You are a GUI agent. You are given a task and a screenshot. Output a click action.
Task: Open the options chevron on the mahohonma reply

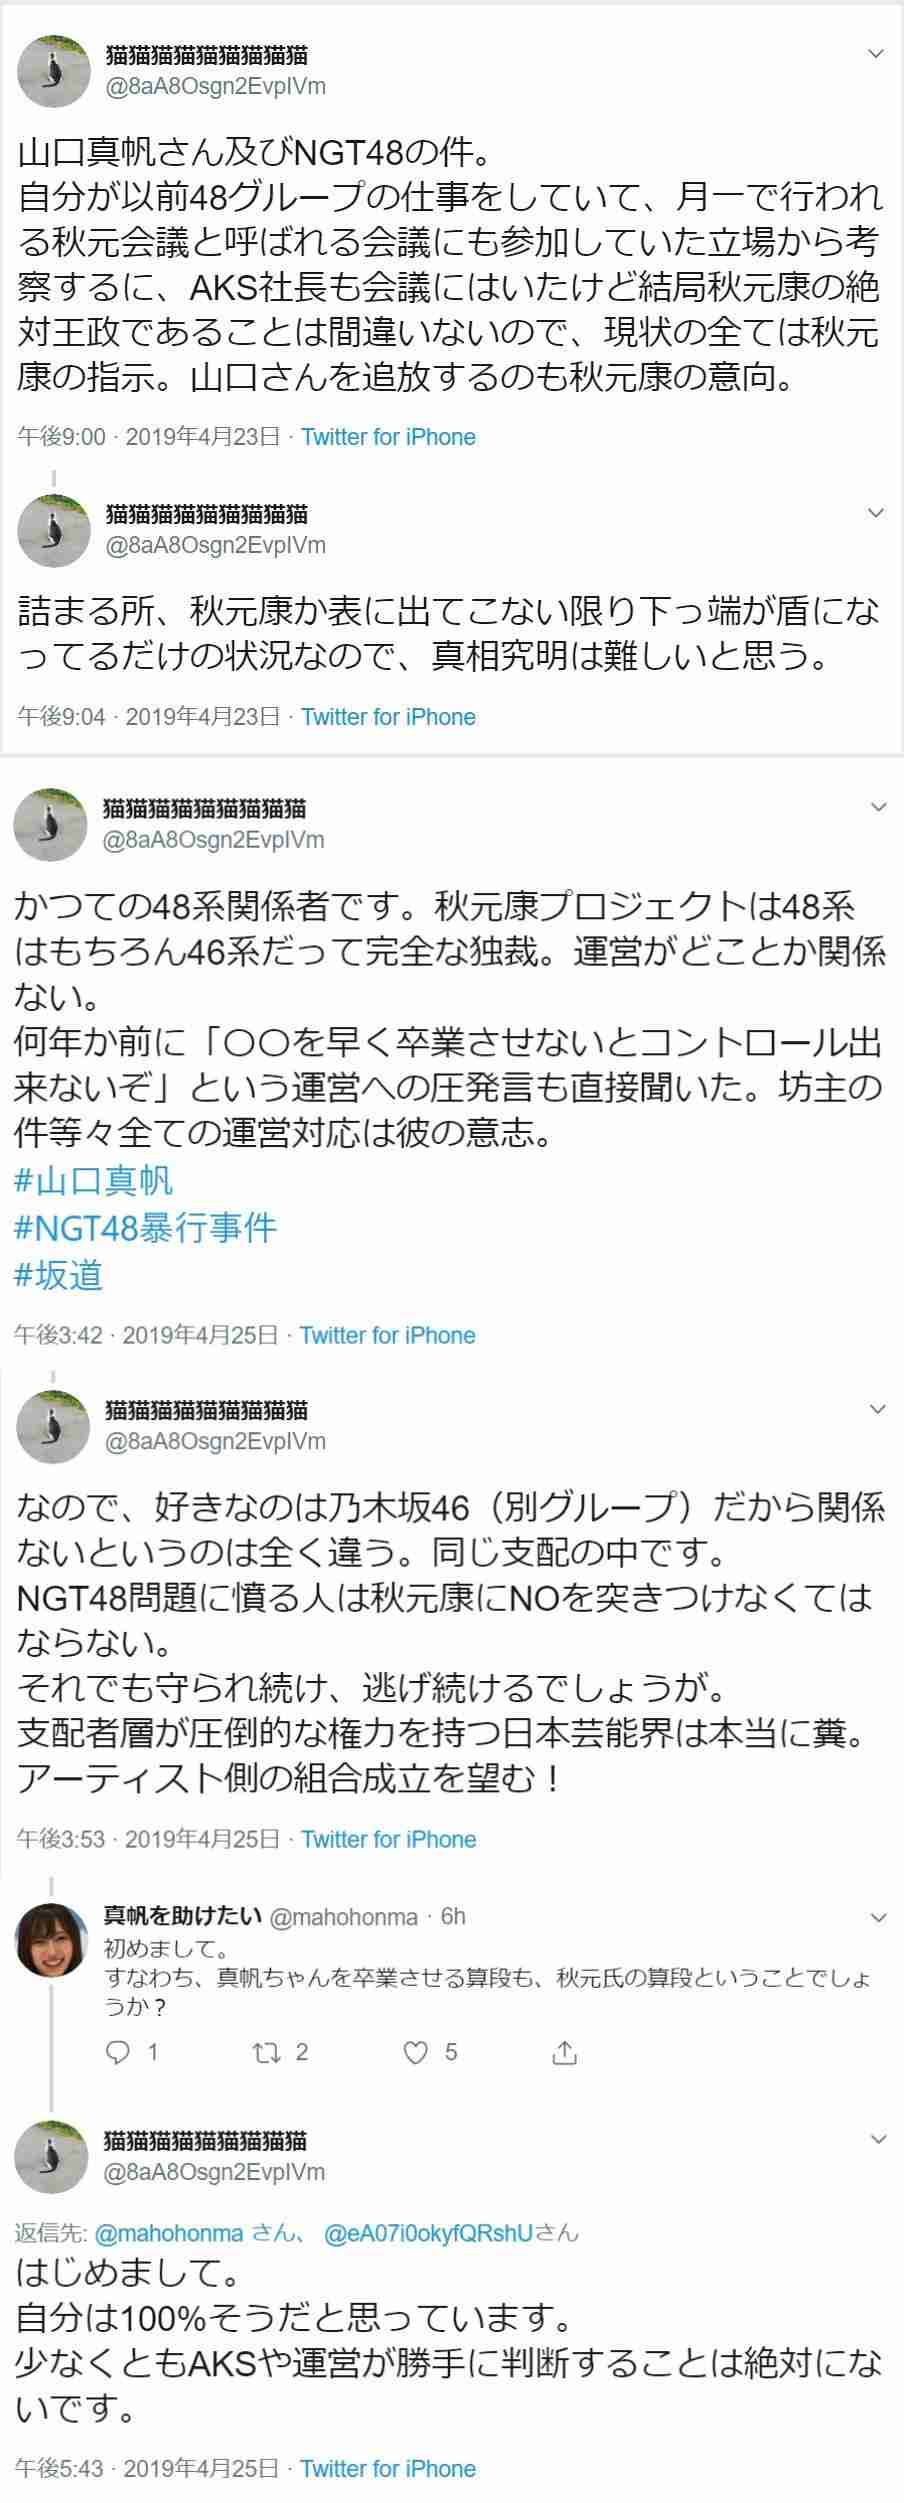coord(879,1917)
